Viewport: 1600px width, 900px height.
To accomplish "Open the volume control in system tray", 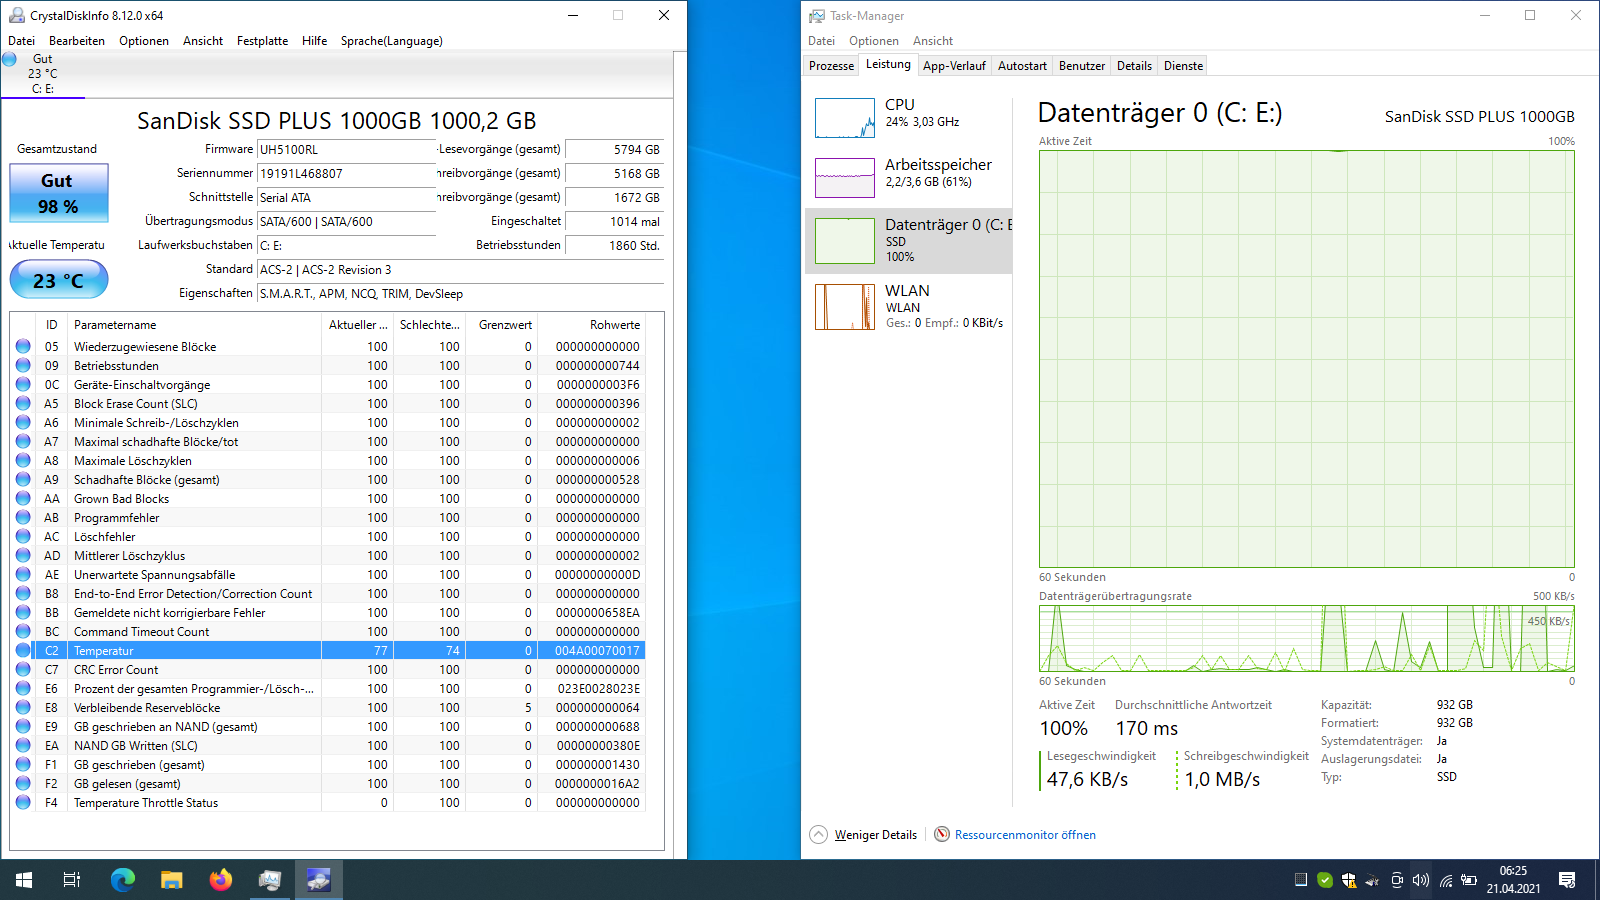I will (x=1421, y=880).
